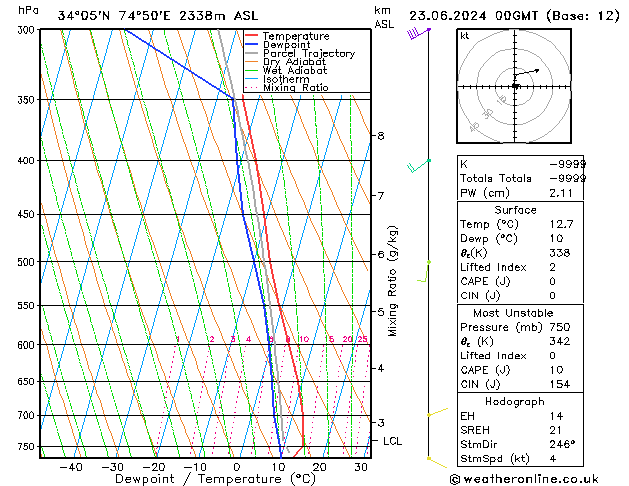Image resolution: width=629 pixels, height=486 pixels.
Task: Click the Totals Totals row label
Action: coord(496,178)
